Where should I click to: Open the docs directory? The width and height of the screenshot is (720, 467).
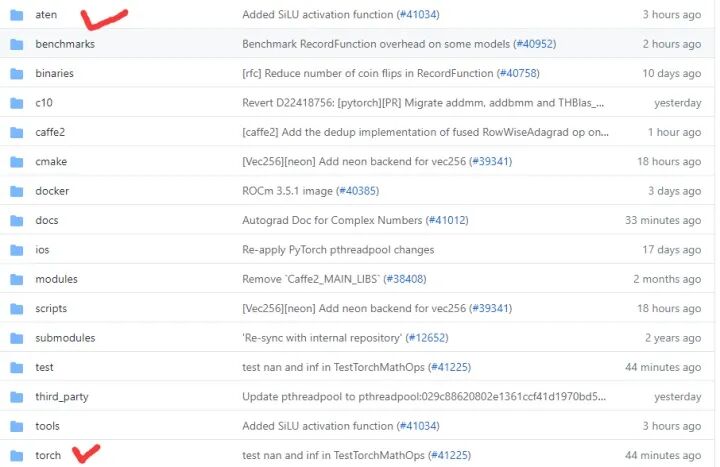point(47,220)
